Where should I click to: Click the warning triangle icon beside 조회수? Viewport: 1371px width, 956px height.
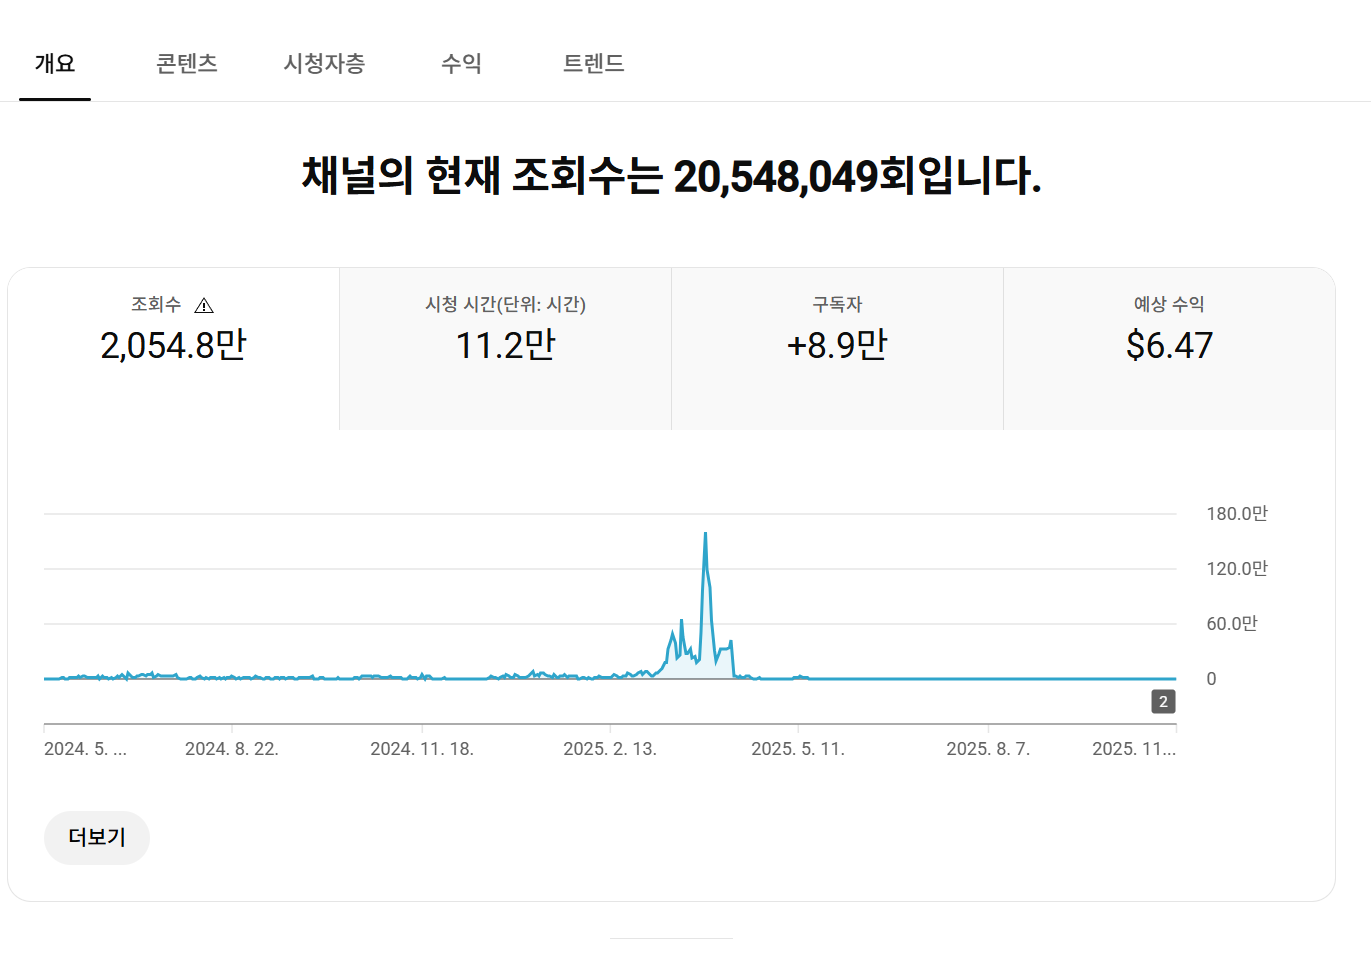(204, 306)
